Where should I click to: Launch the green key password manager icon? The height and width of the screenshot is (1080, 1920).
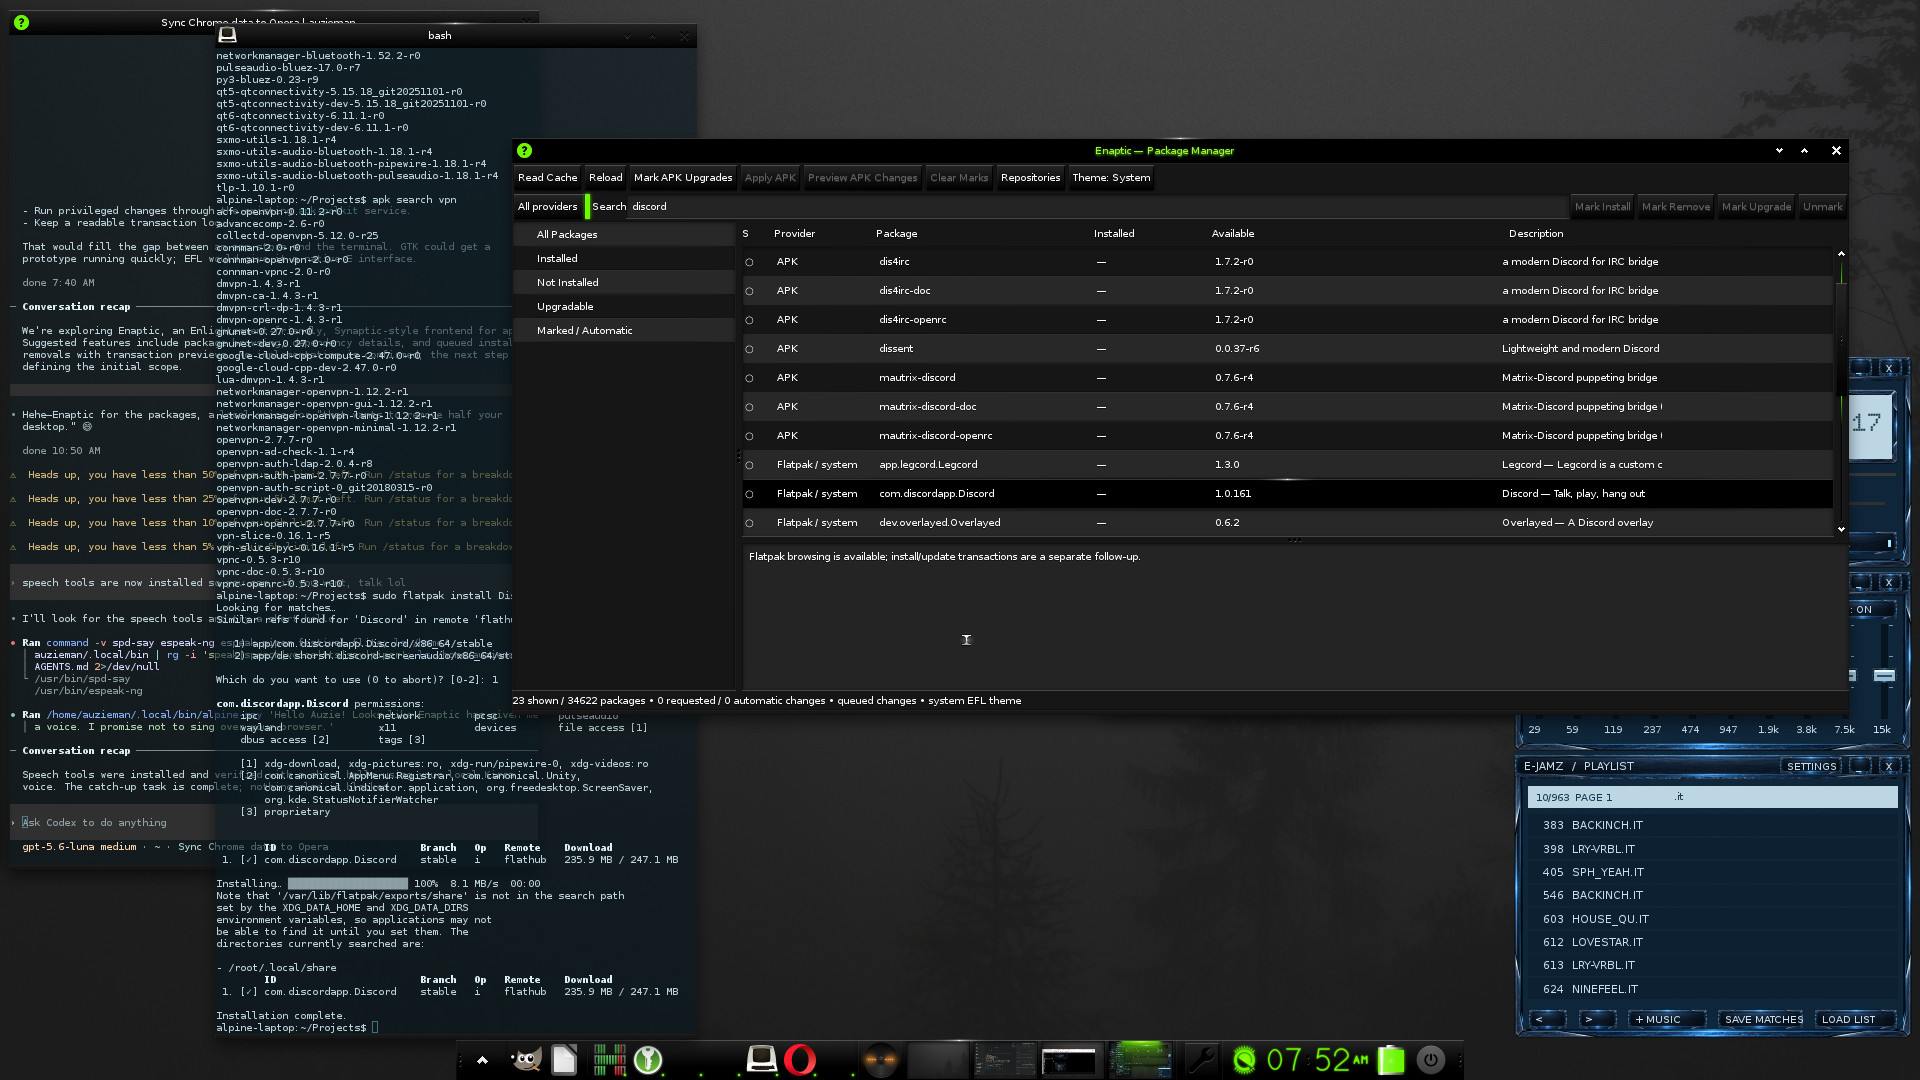648,1060
